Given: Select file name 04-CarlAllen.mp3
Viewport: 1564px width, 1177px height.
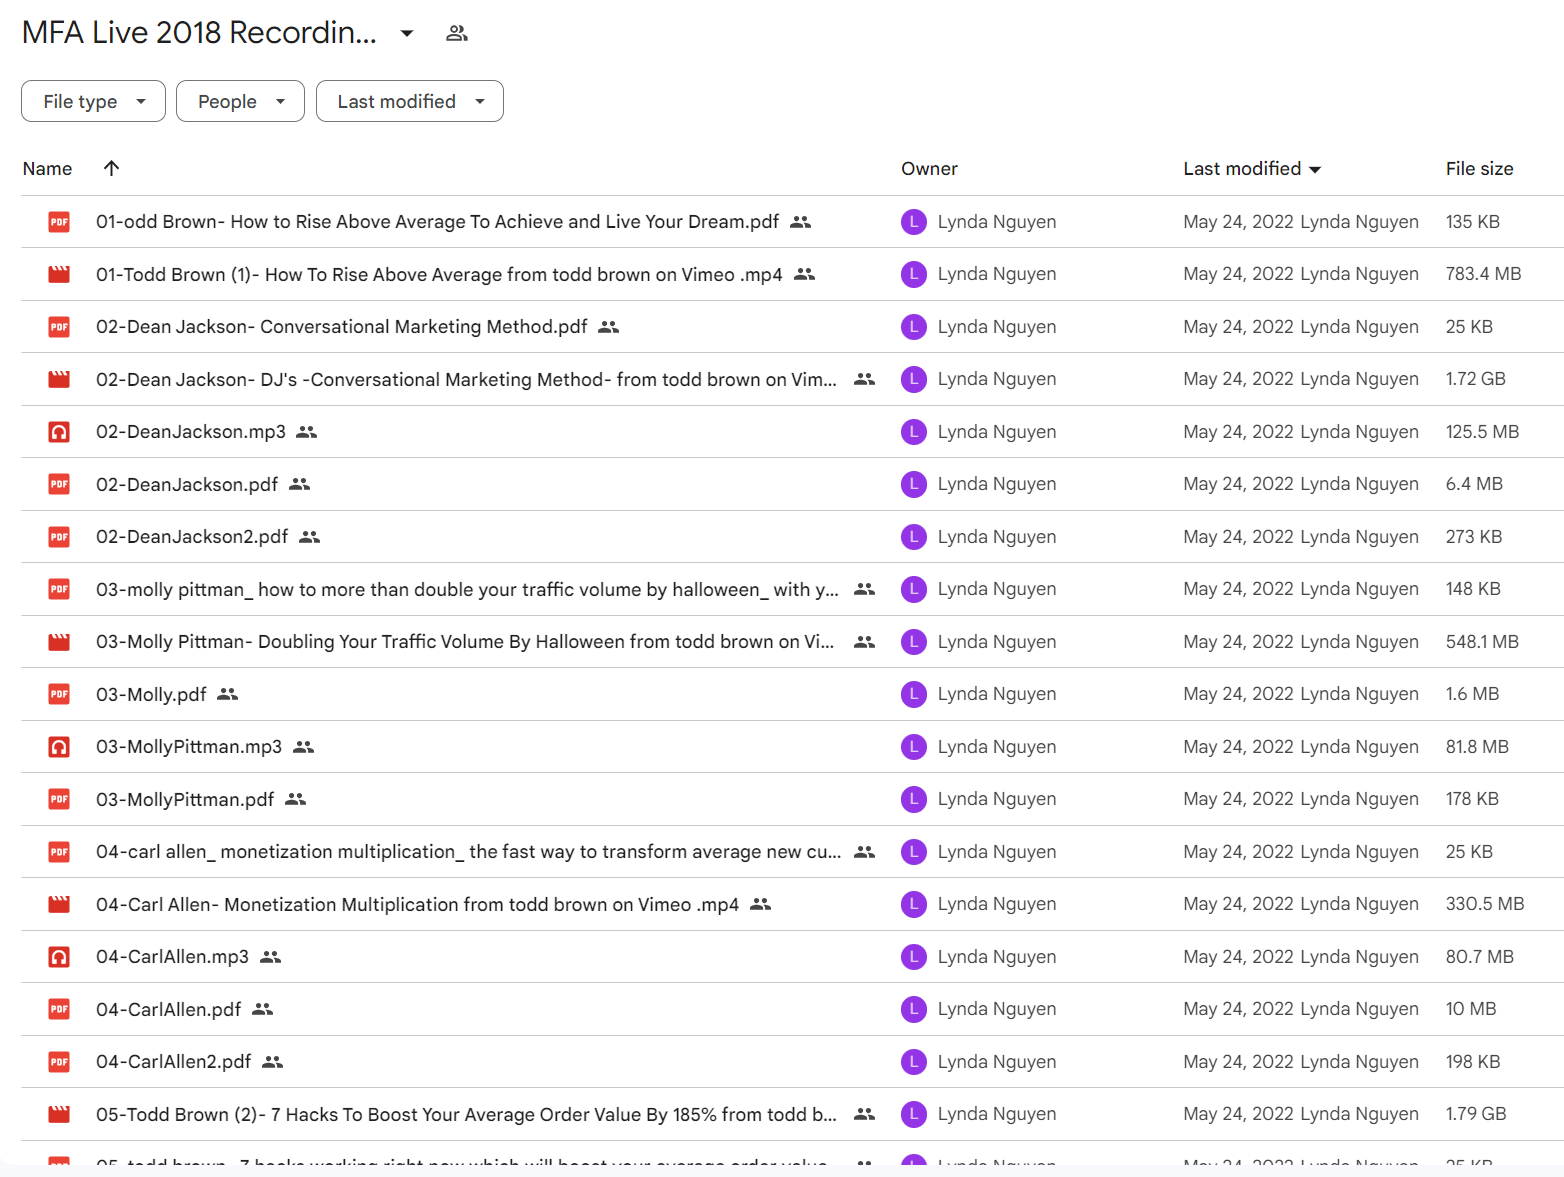Looking at the screenshot, I should 172,957.
